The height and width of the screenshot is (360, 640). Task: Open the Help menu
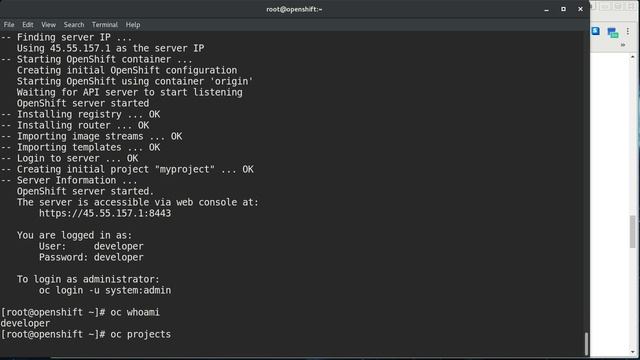click(x=133, y=25)
